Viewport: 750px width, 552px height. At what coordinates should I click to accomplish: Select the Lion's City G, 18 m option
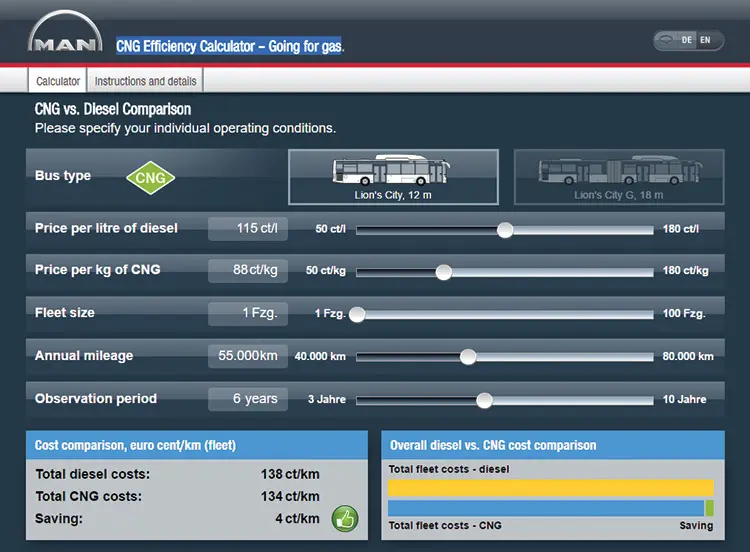(619, 177)
